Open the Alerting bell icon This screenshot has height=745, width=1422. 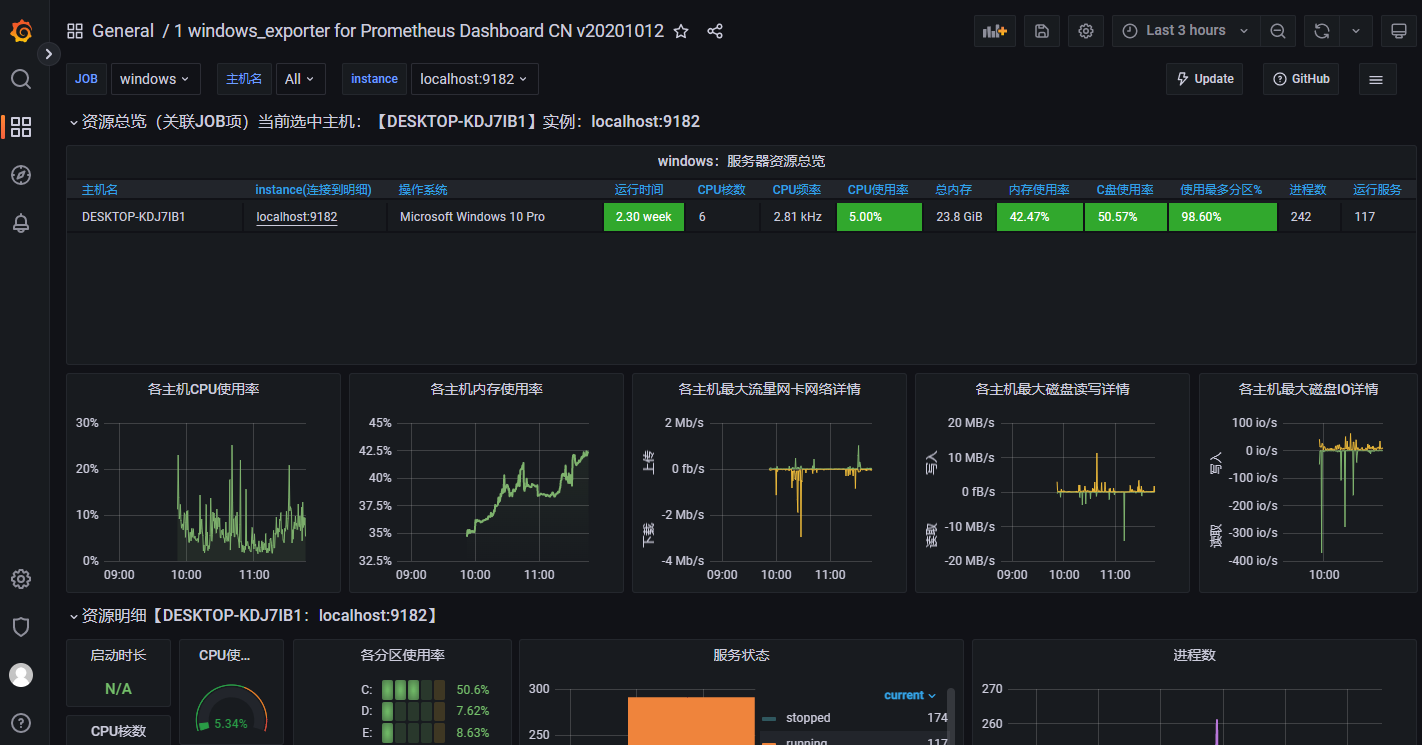(21, 223)
